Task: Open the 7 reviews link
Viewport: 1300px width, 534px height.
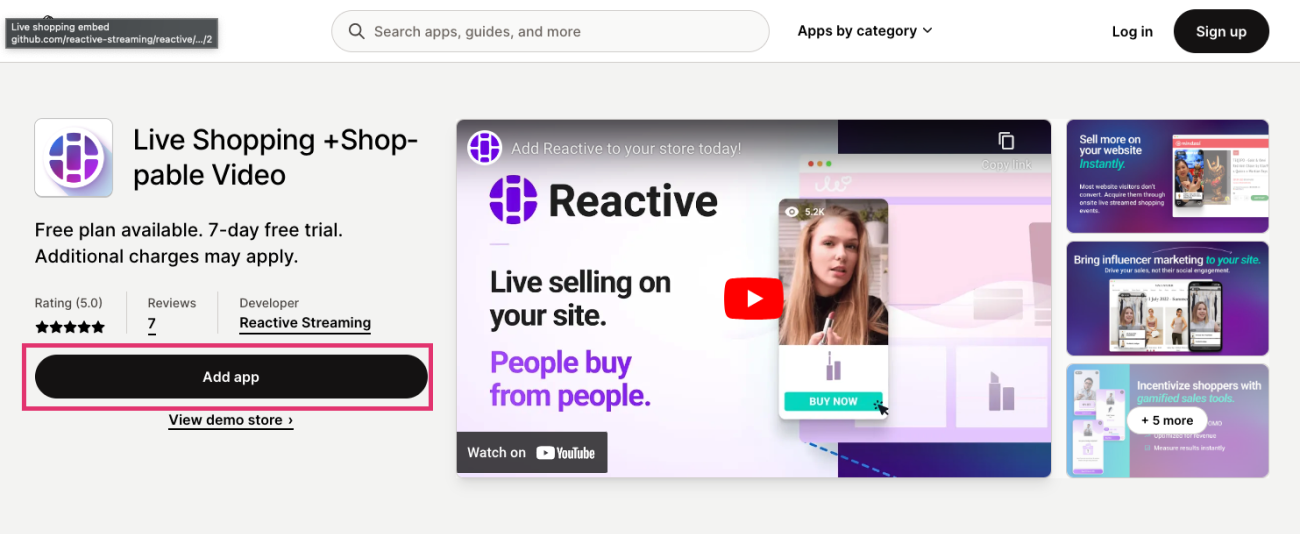Action: [152, 324]
